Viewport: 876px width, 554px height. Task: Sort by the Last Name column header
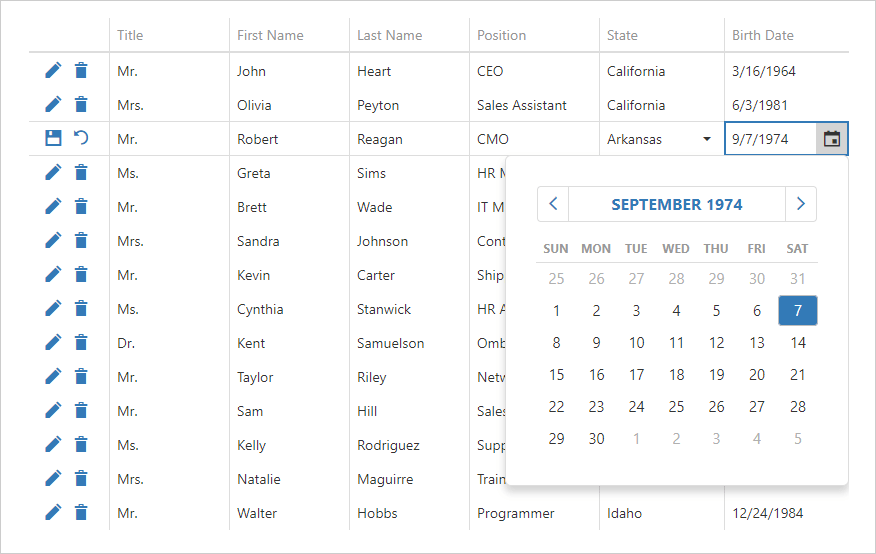(390, 35)
